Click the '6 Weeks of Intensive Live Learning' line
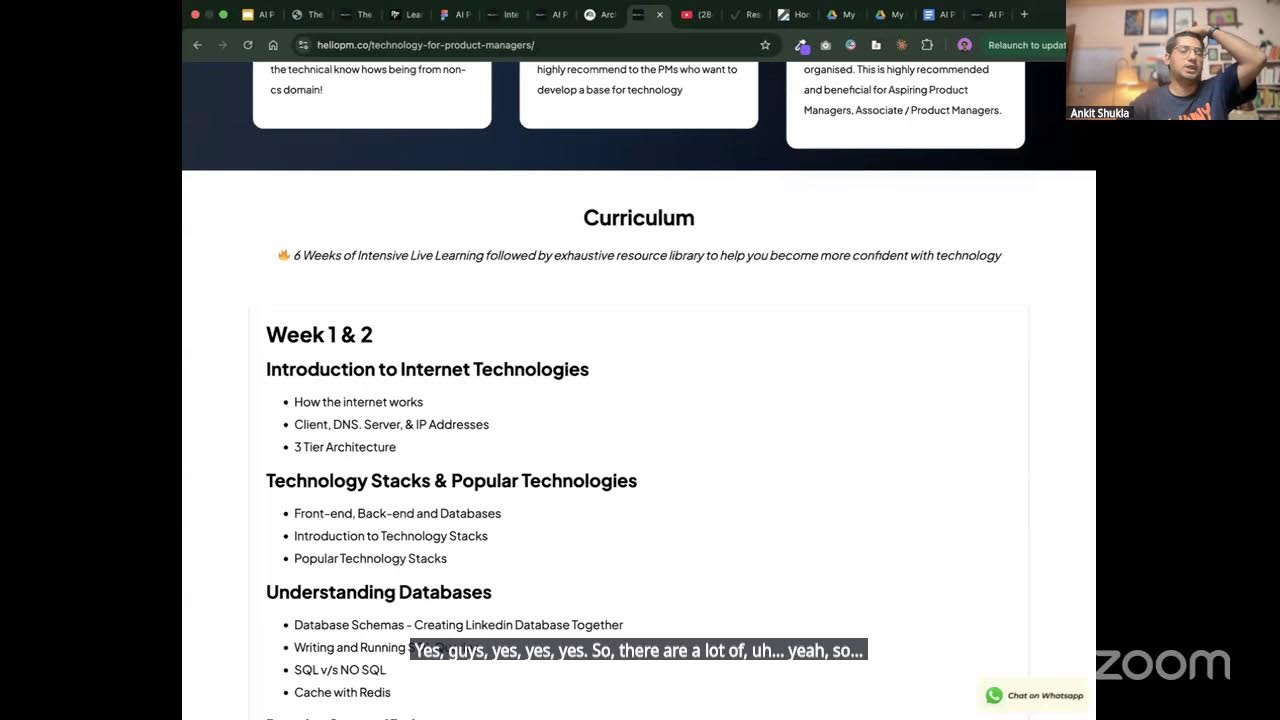The height and width of the screenshot is (720, 1280). click(639, 256)
